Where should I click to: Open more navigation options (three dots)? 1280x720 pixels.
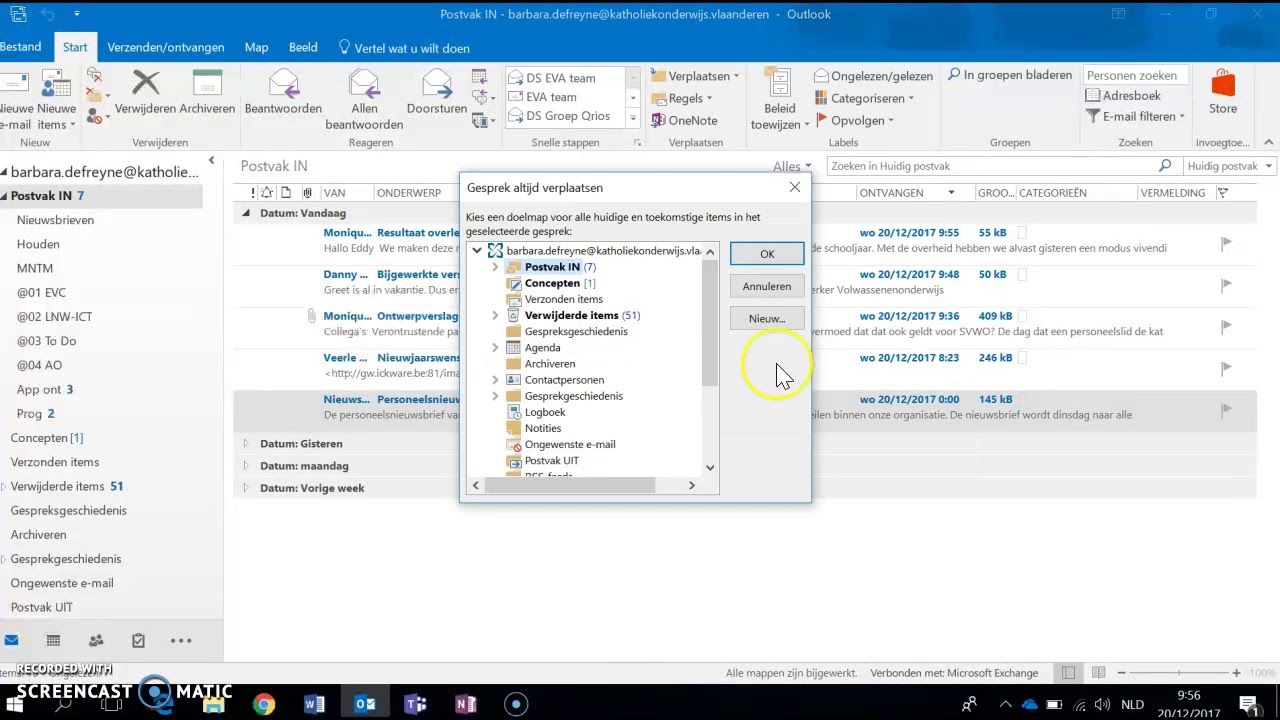(x=181, y=641)
